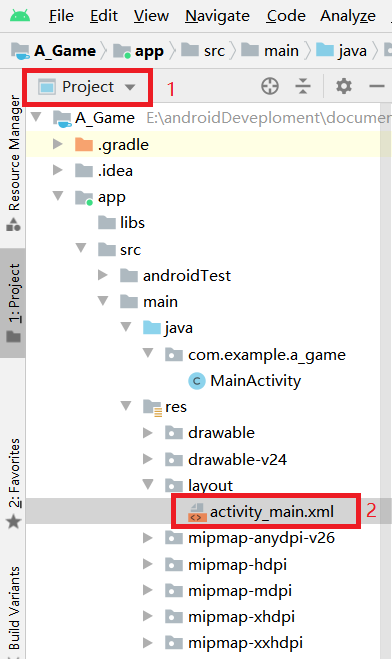Click the app module folder icon
This screenshot has height=659, width=392.
[84, 197]
